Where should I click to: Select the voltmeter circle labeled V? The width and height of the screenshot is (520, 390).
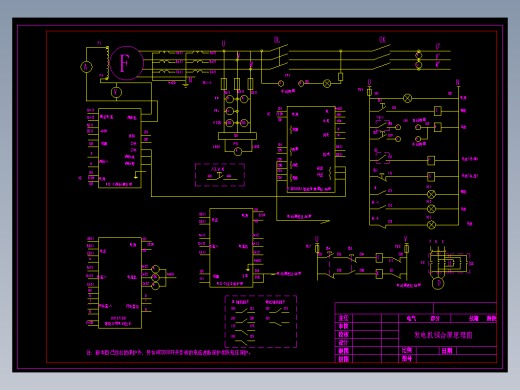[x=116, y=92]
